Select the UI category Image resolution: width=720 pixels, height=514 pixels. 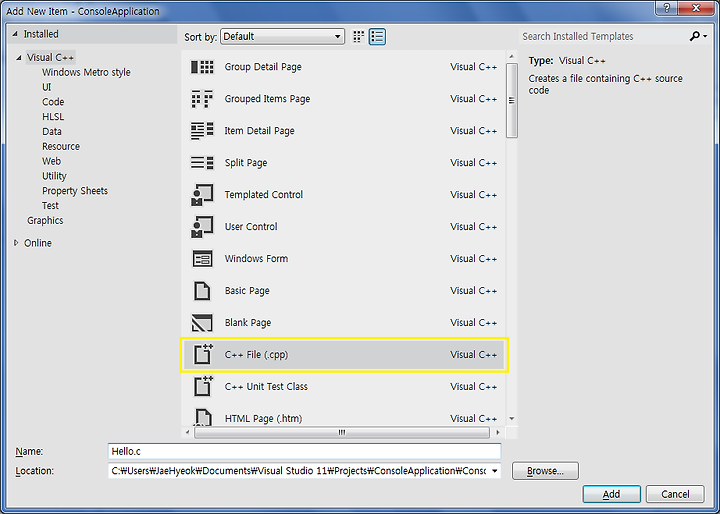[x=47, y=87]
